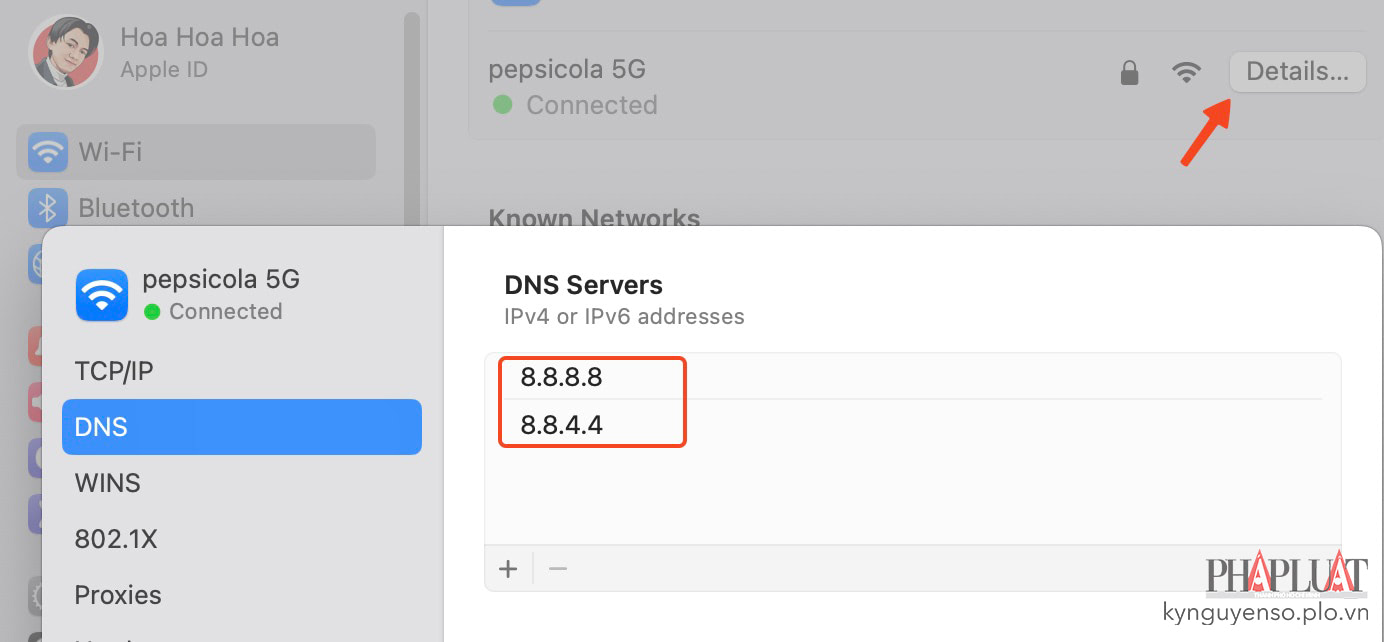Select the 8.8.8.8 DNS server entry
The height and width of the screenshot is (642, 1384).
click(562, 378)
